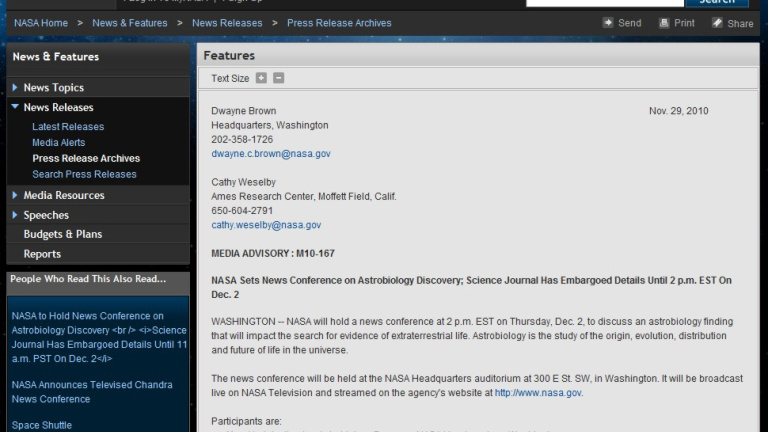Image resolution: width=768 pixels, height=432 pixels.
Task: Open Media Alerts in sidebar
Action: point(59,143)
